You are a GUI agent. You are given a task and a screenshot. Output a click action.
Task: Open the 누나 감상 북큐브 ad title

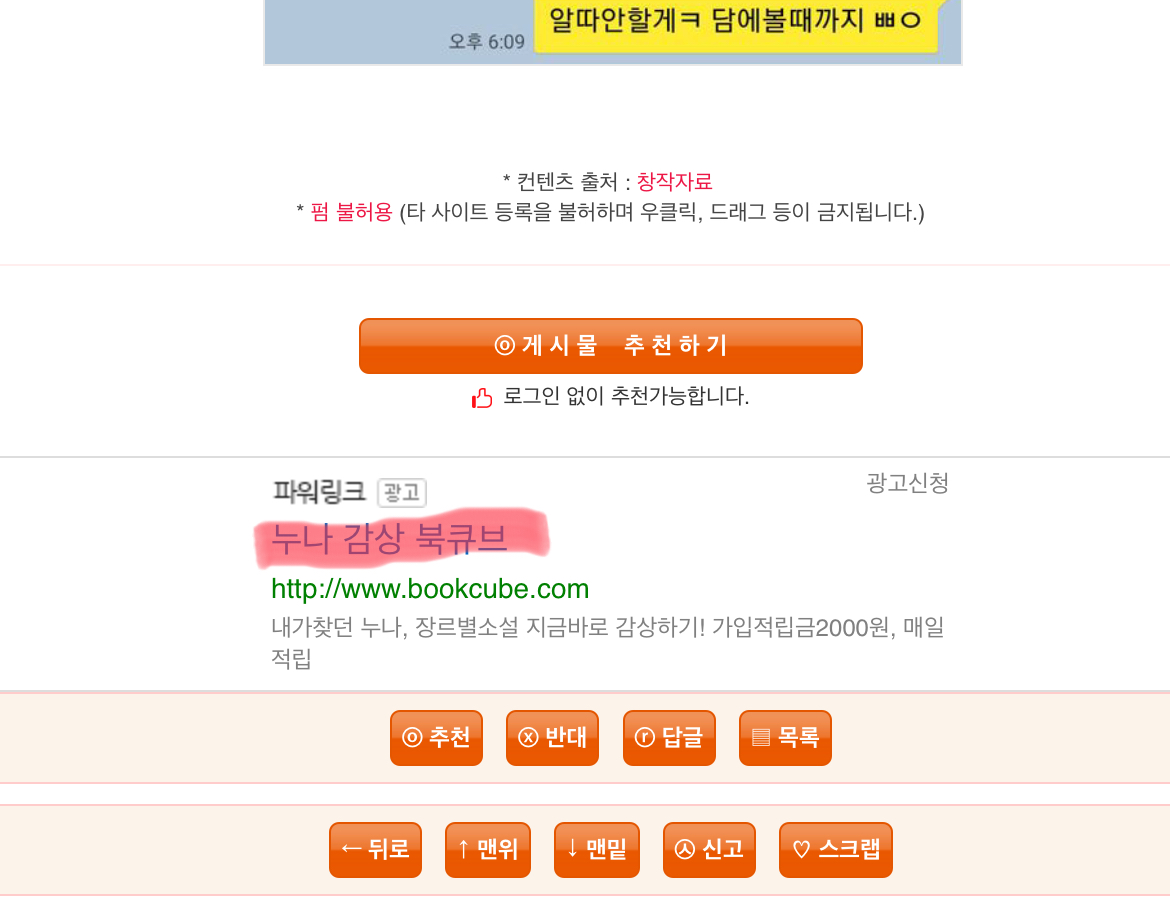[389, 538]
